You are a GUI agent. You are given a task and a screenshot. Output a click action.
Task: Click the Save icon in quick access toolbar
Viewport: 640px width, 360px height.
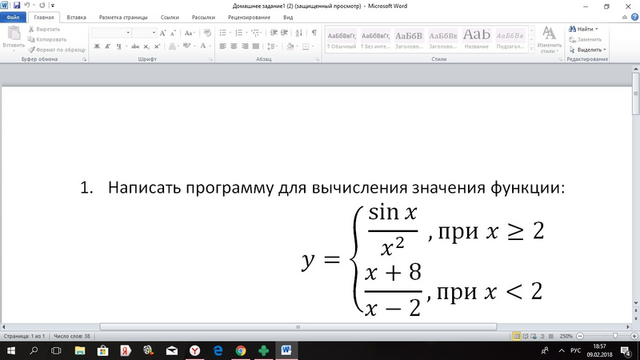(x=17, y=5)
